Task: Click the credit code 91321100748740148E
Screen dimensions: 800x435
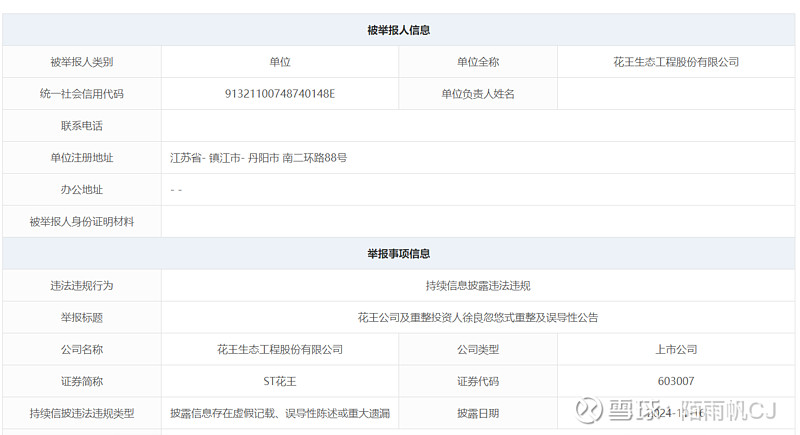Action: point(280,94)
